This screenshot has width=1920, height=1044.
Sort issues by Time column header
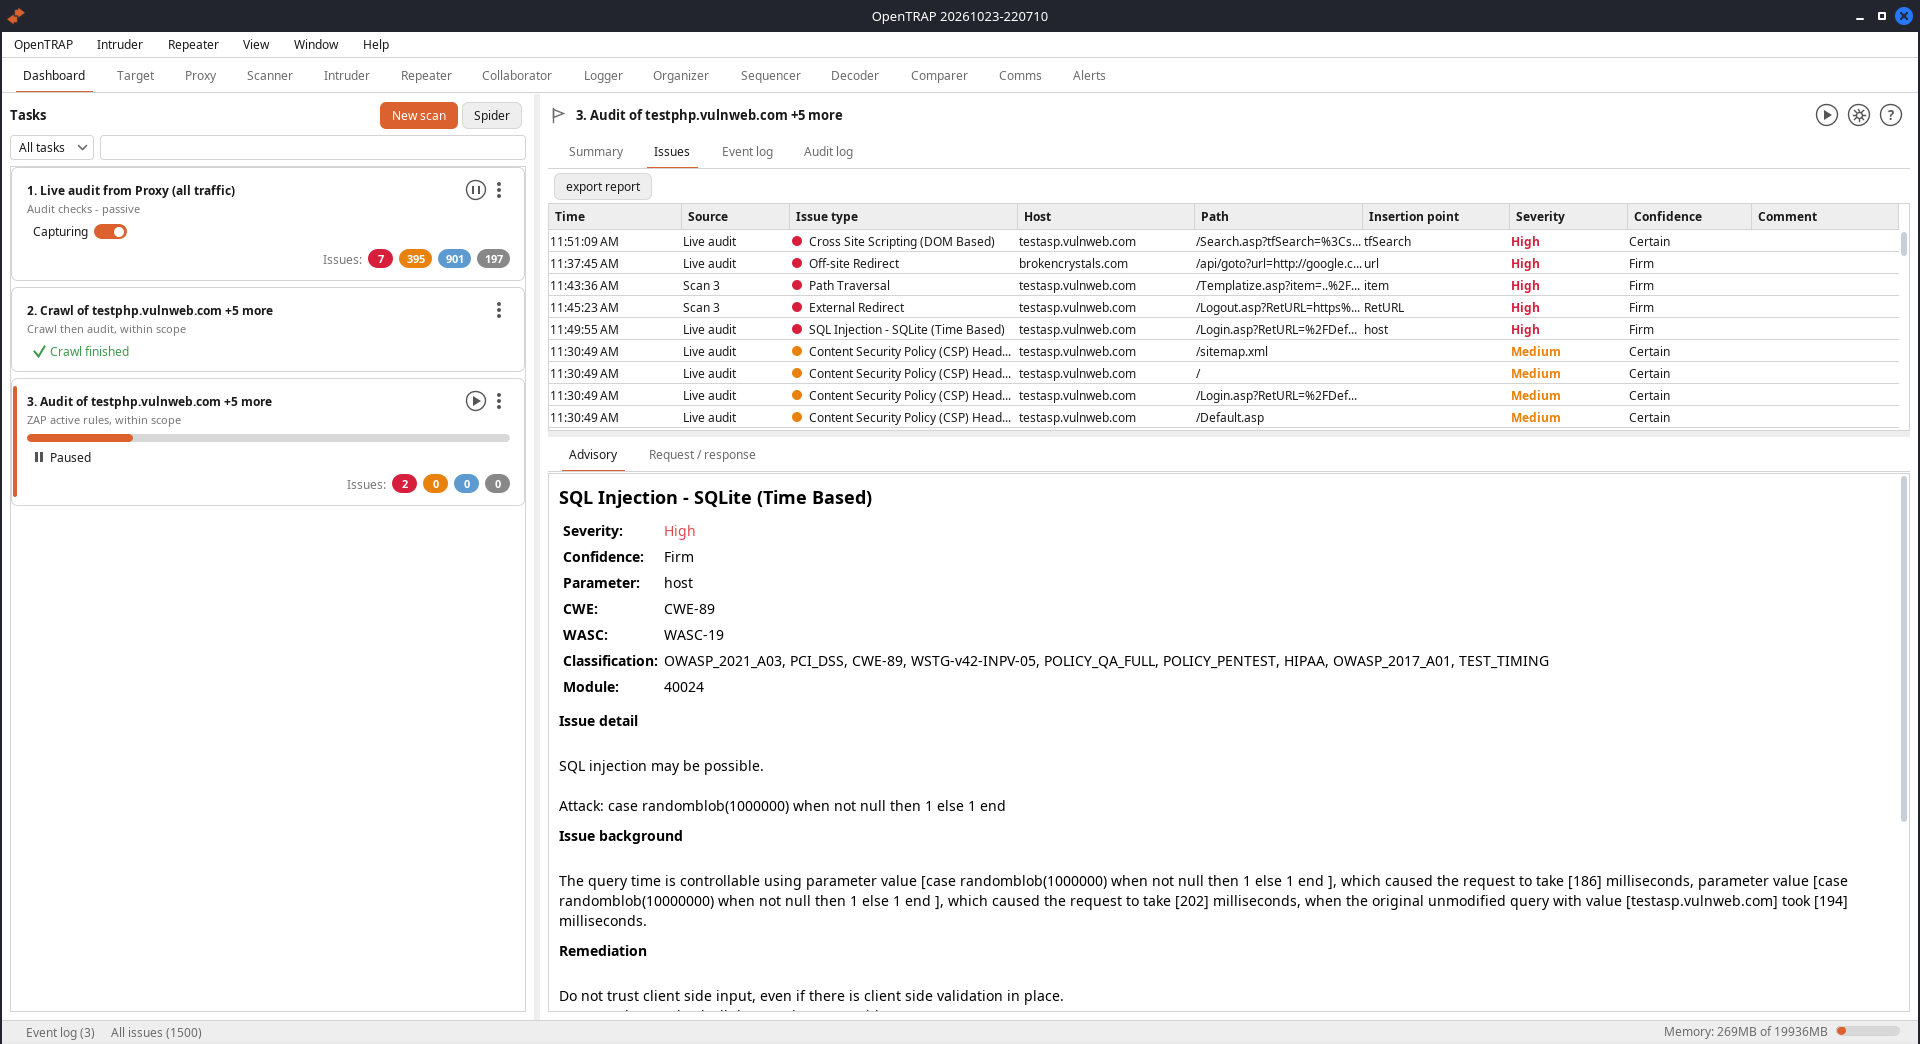click(615, 217)
